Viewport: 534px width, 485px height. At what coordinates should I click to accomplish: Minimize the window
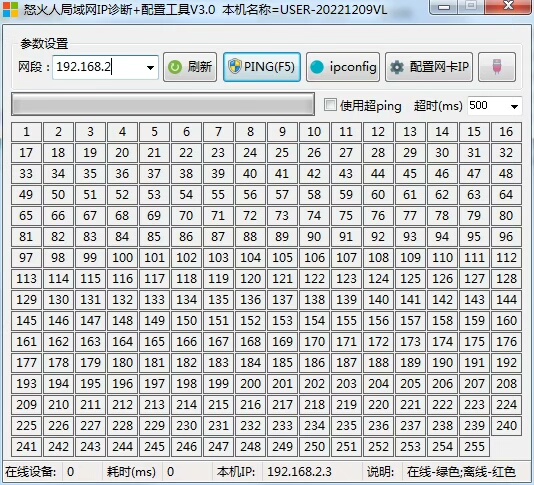444,7
